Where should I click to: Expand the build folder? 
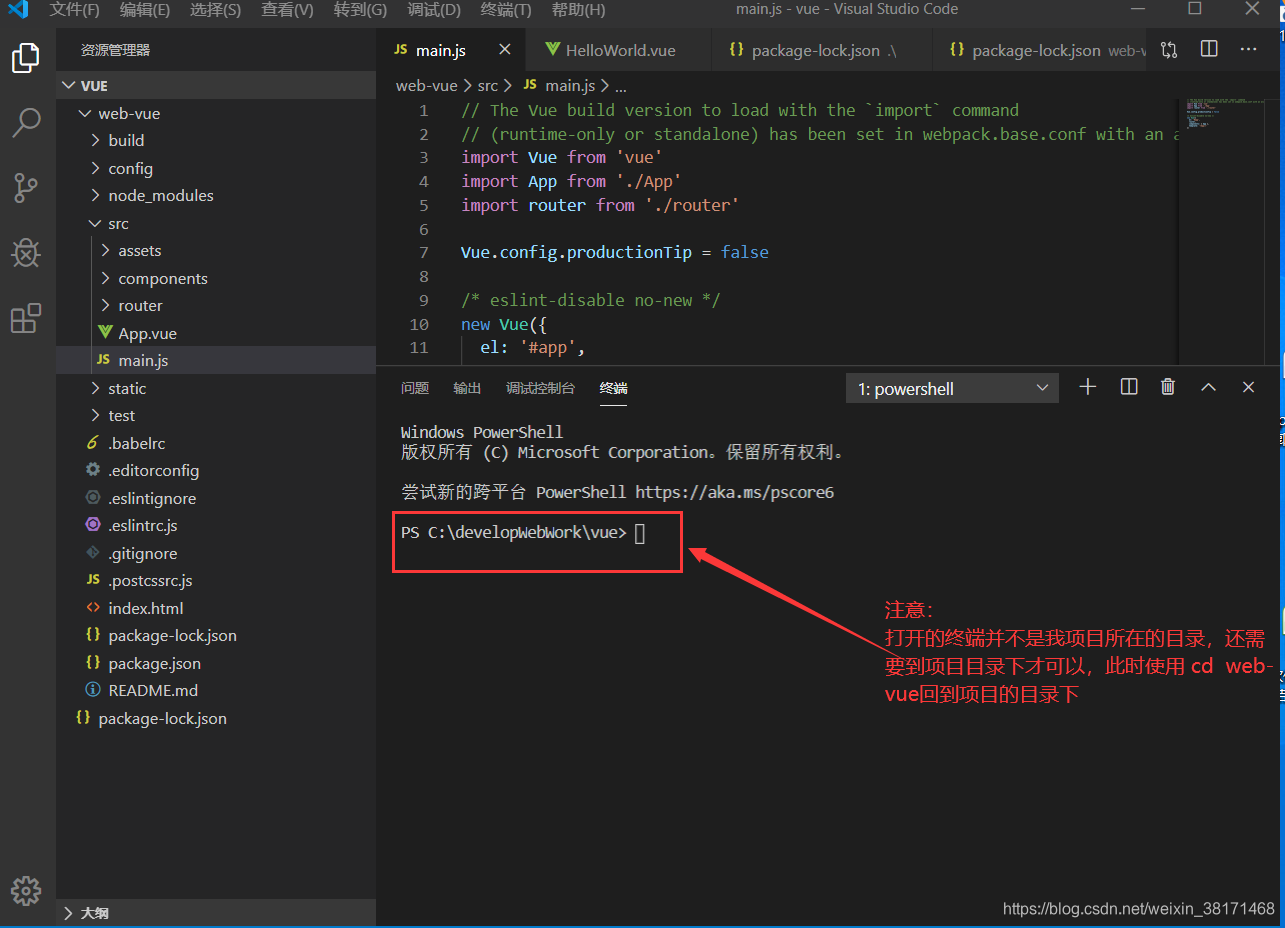tap(216, 141)
